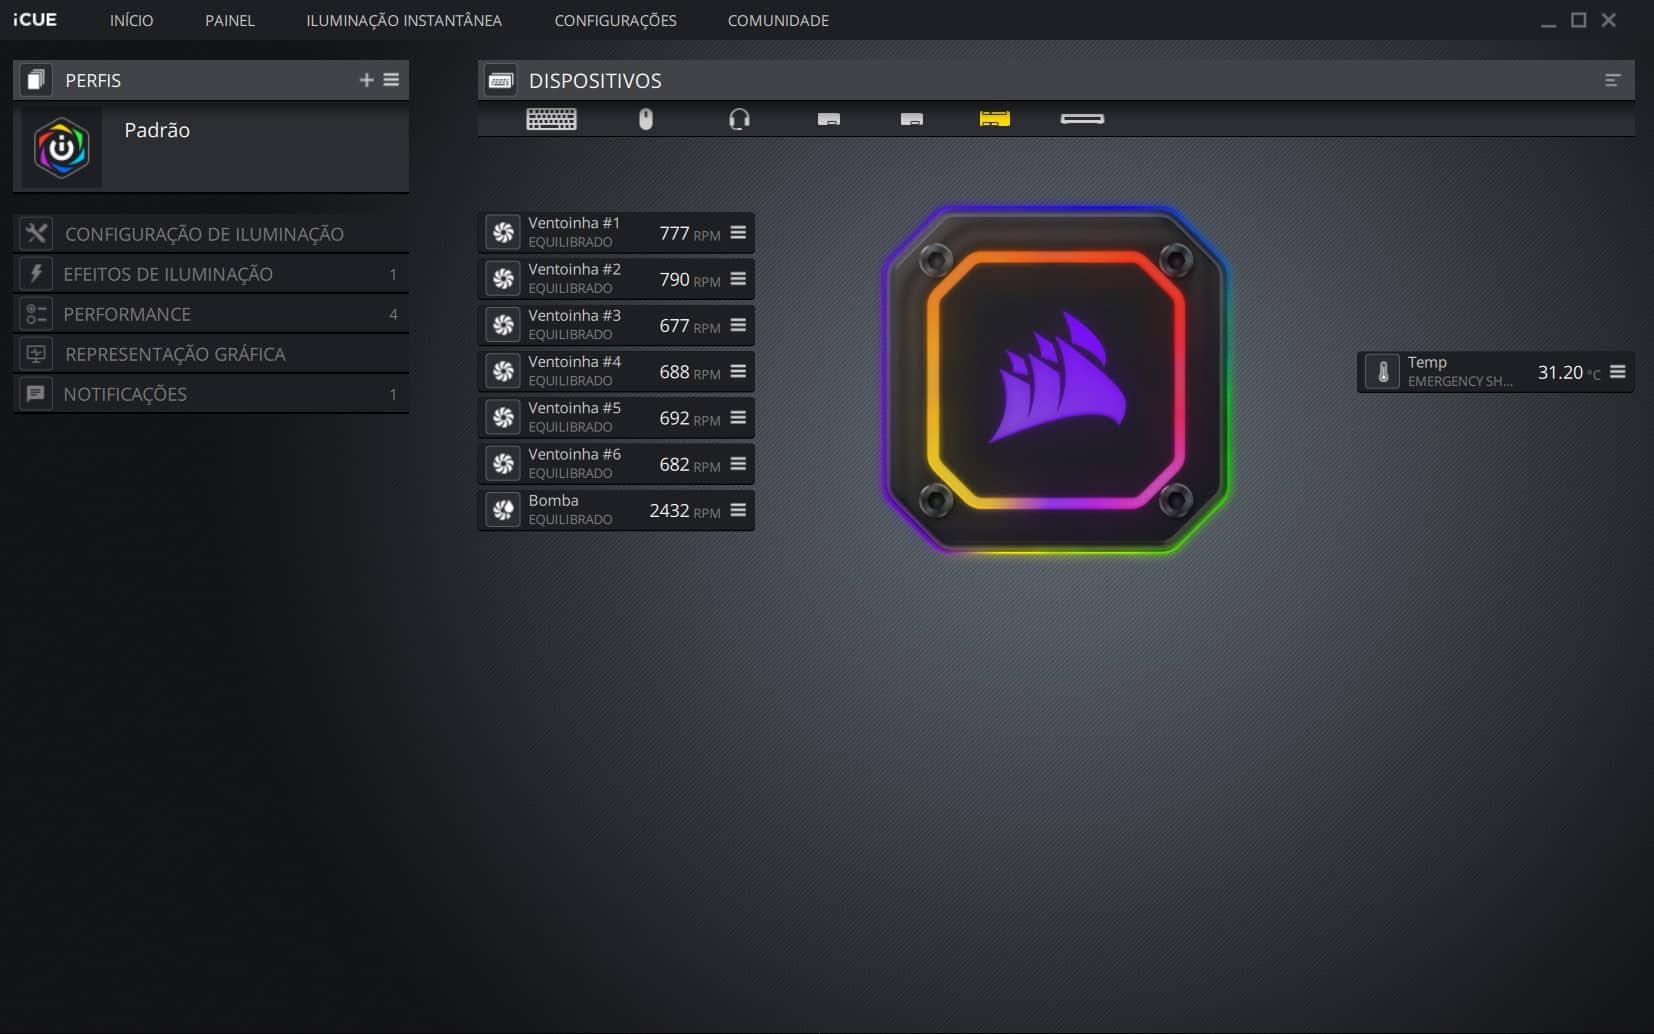Open Configuração de Iluminação section

click(211, 234)
